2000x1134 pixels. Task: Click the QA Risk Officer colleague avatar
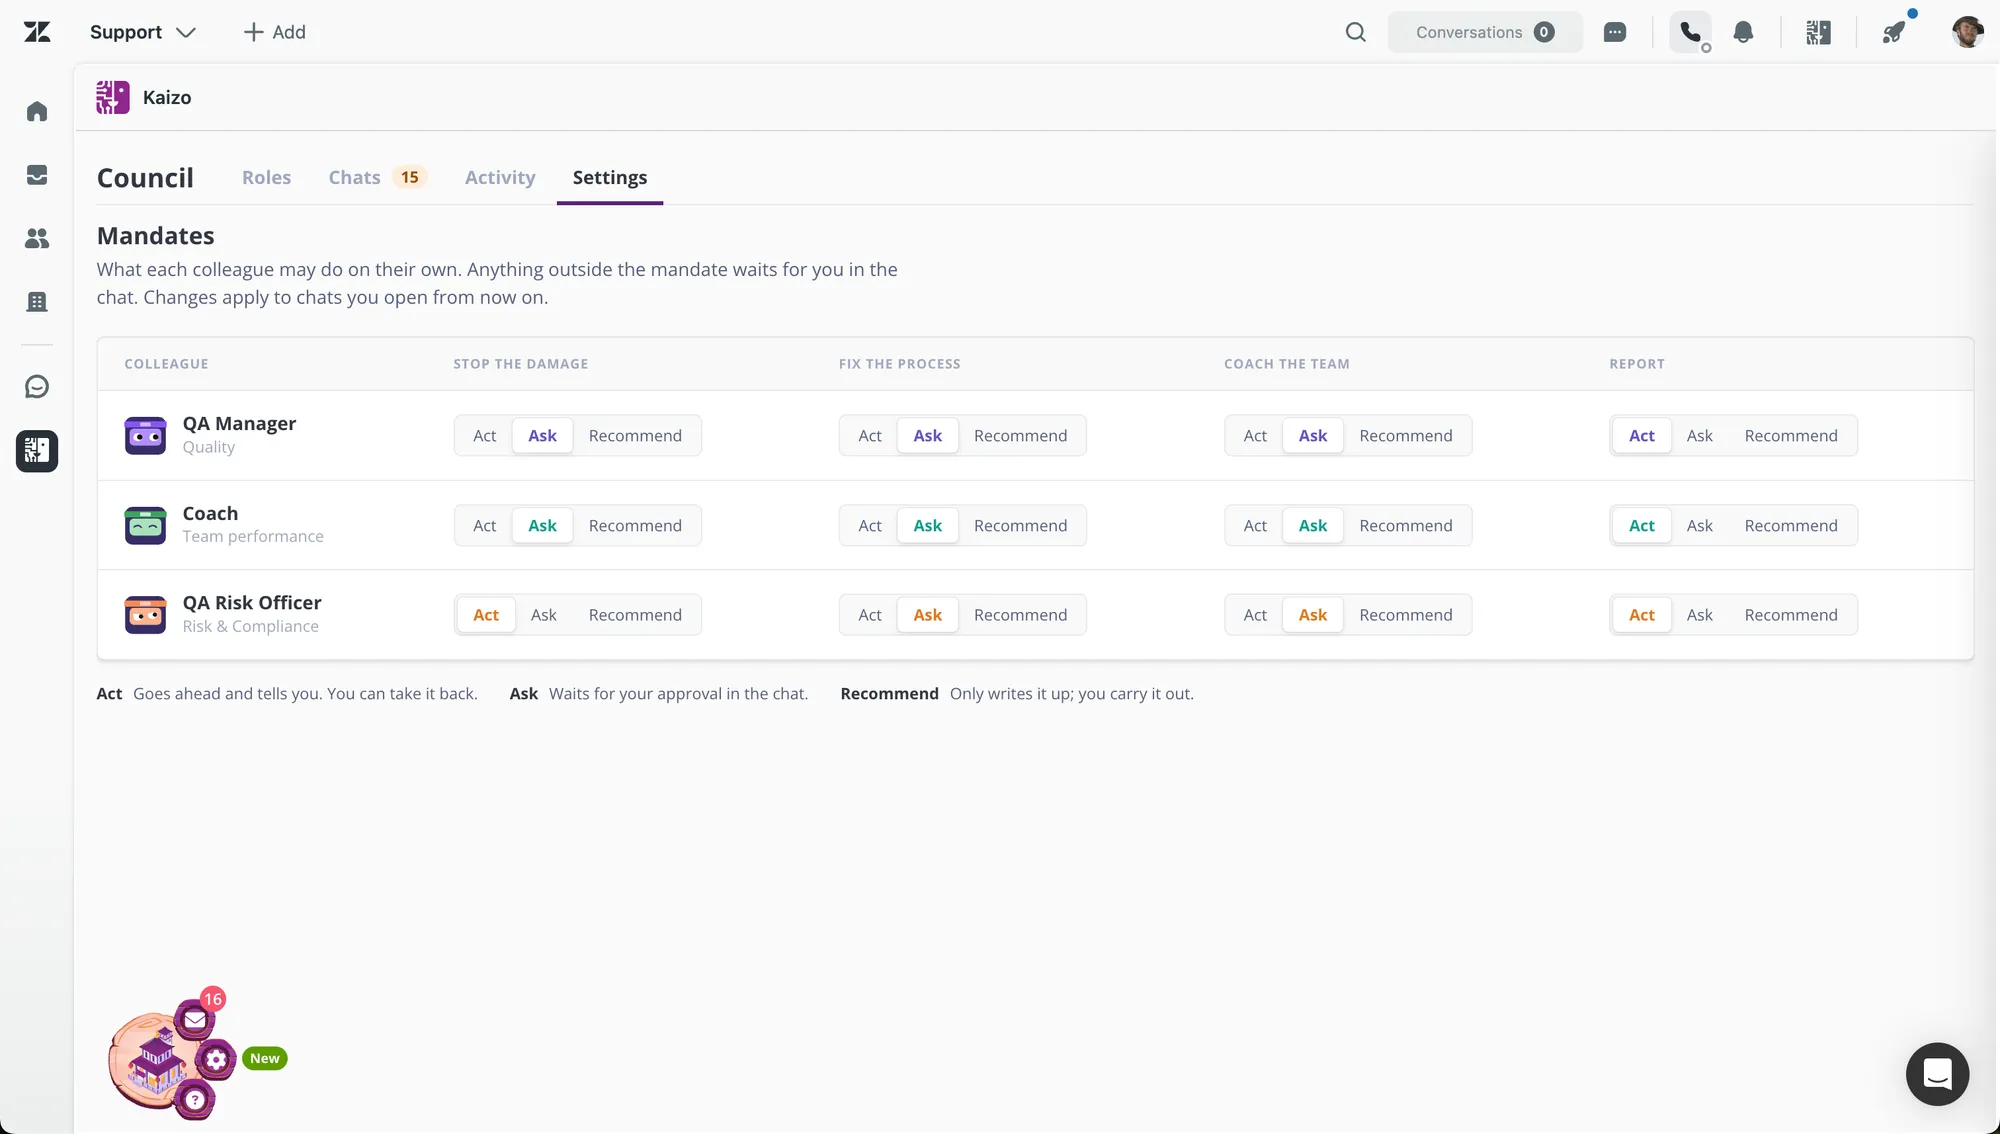(x=145, y=615)
